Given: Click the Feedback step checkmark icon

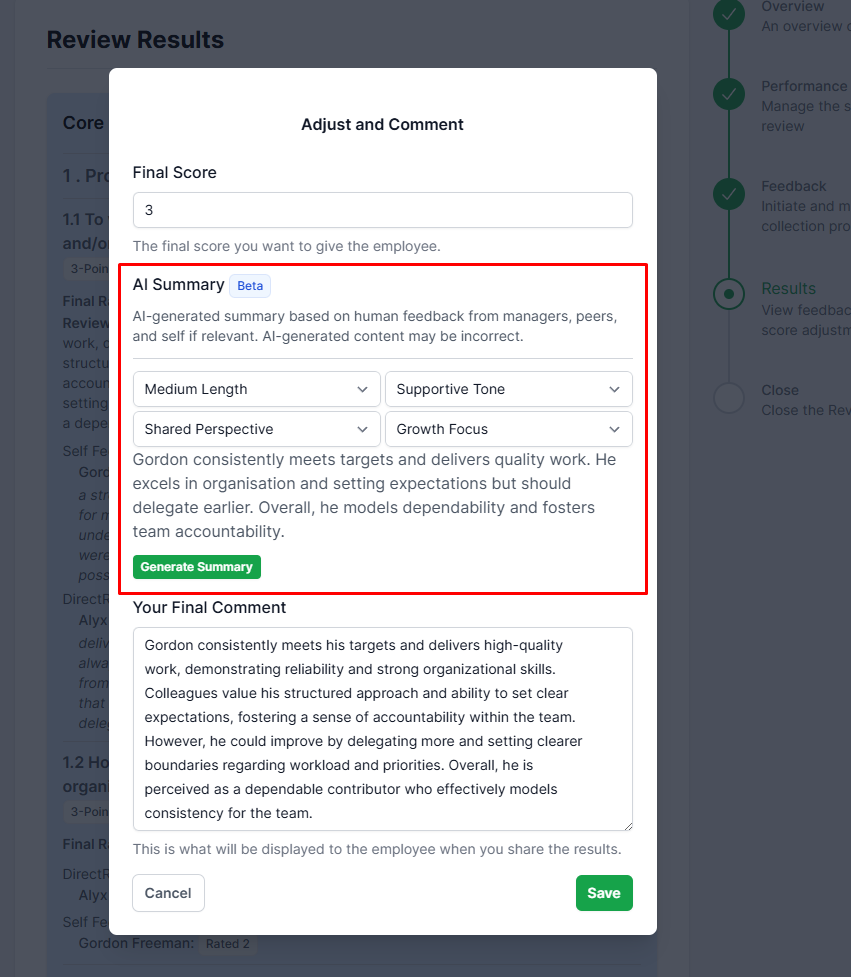Looking at the screenshot, I should tap(728, 194).
